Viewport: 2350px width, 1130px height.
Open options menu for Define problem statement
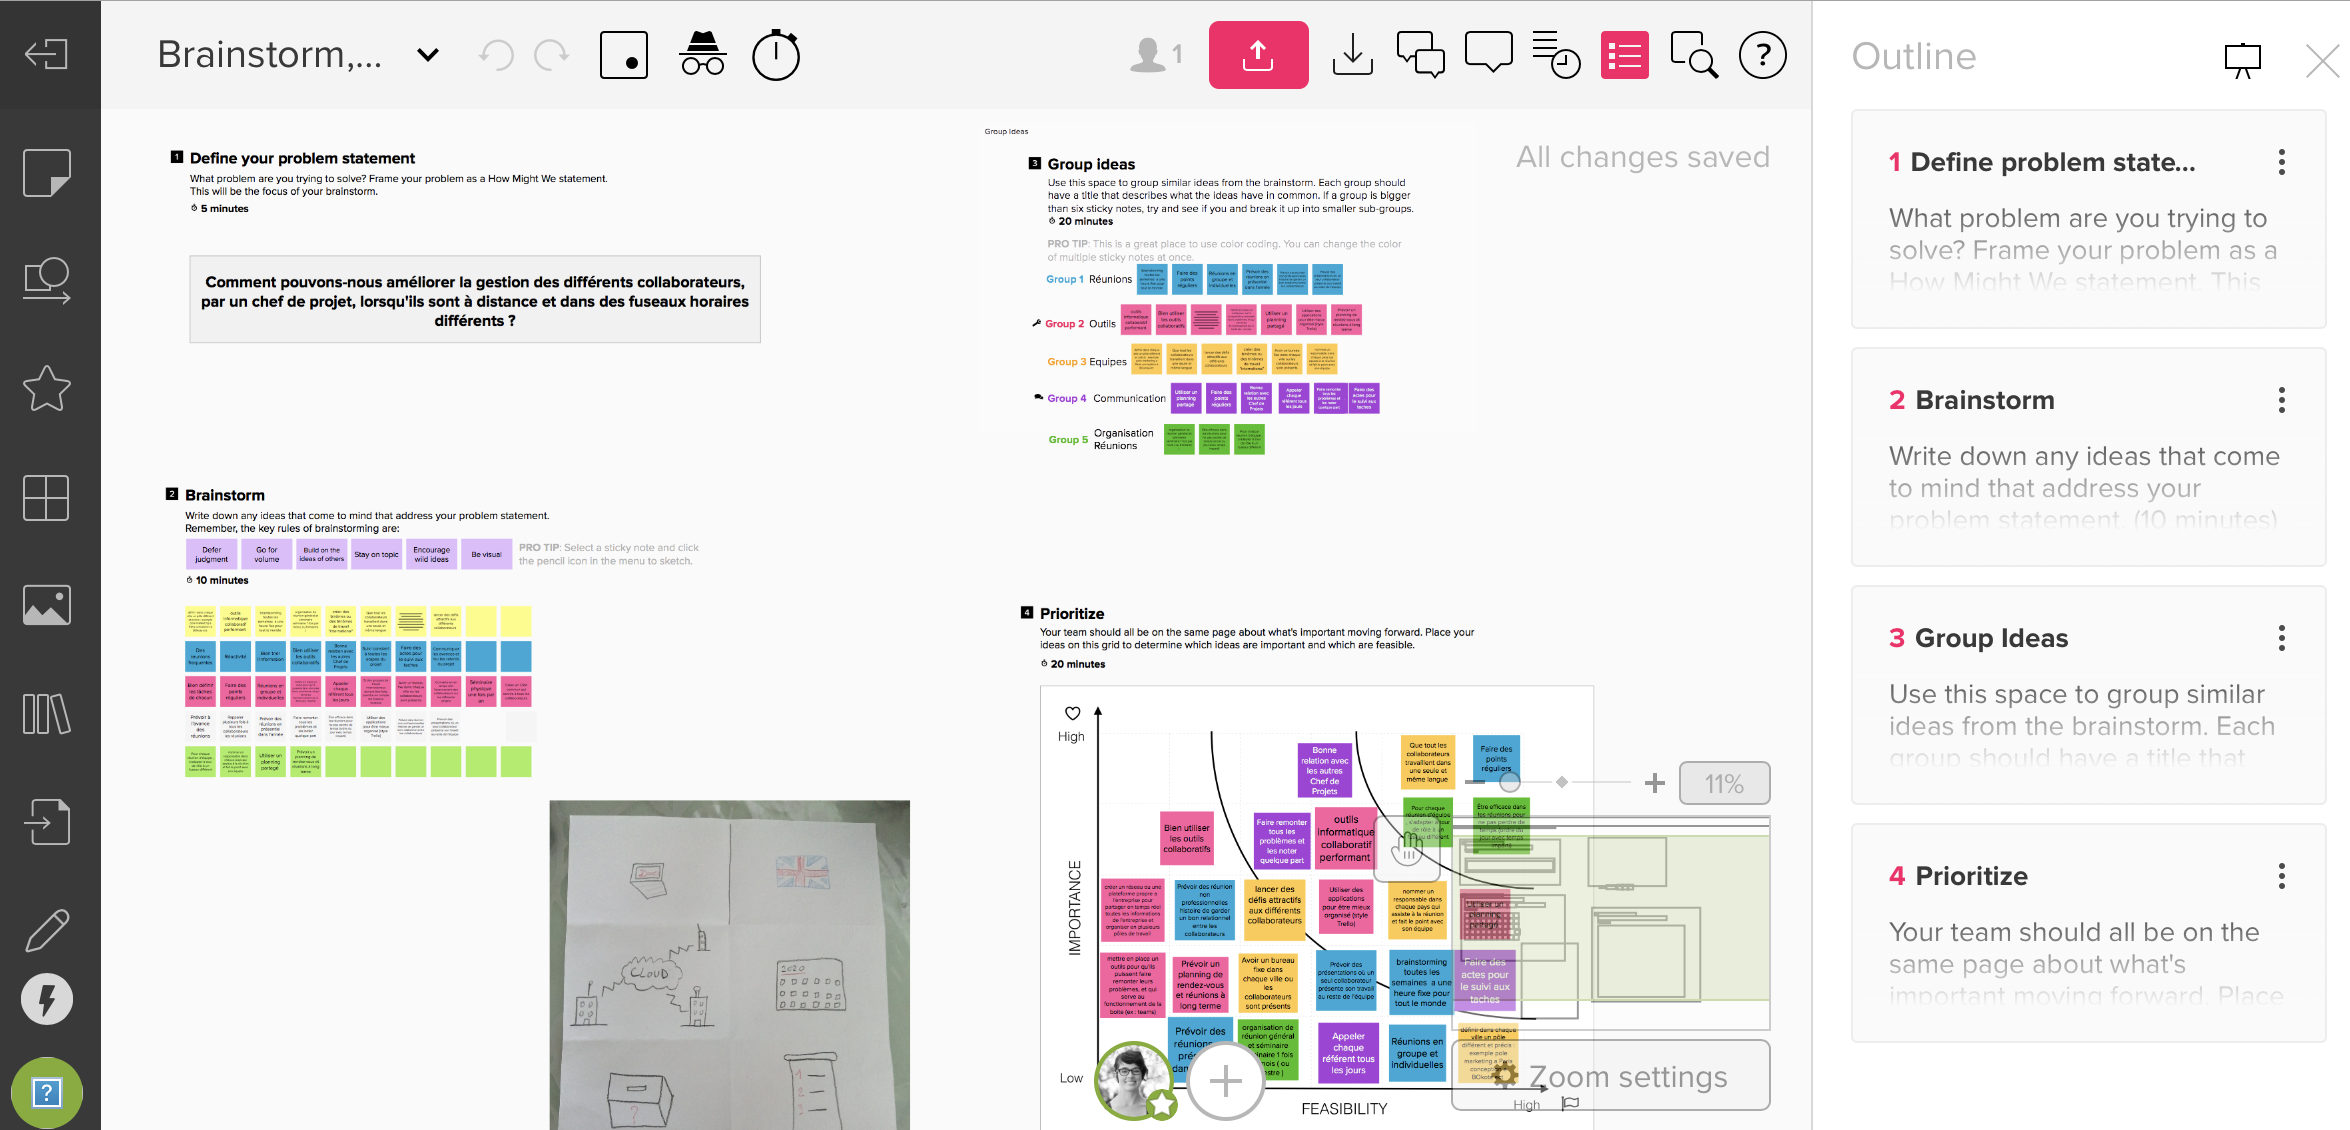pos(2281,162)
